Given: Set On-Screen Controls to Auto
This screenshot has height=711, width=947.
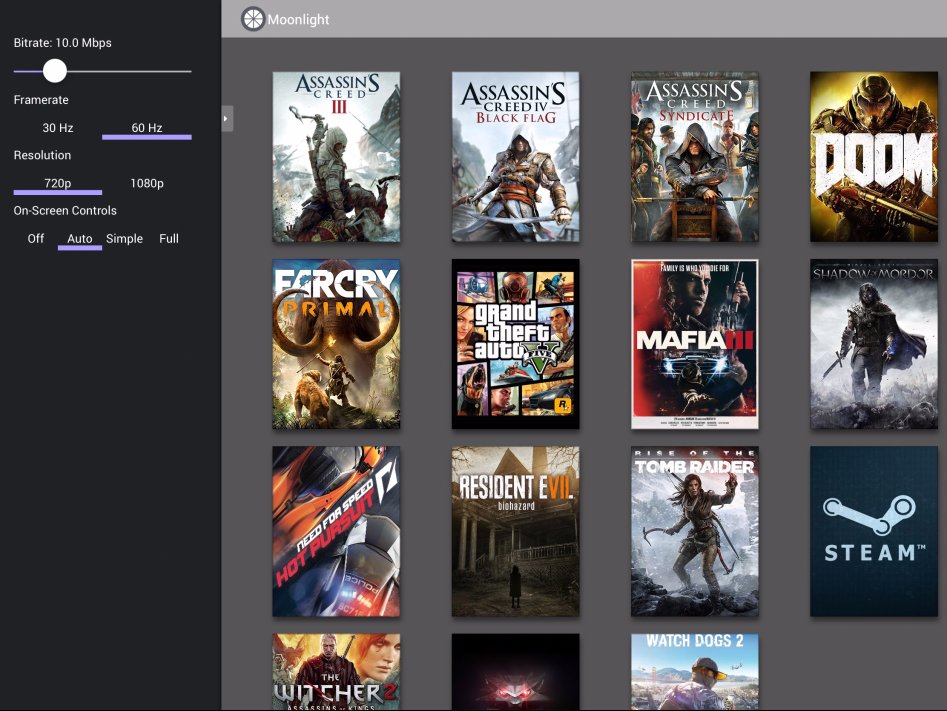Looking at the screenshot, I should (x=80, y=239).
